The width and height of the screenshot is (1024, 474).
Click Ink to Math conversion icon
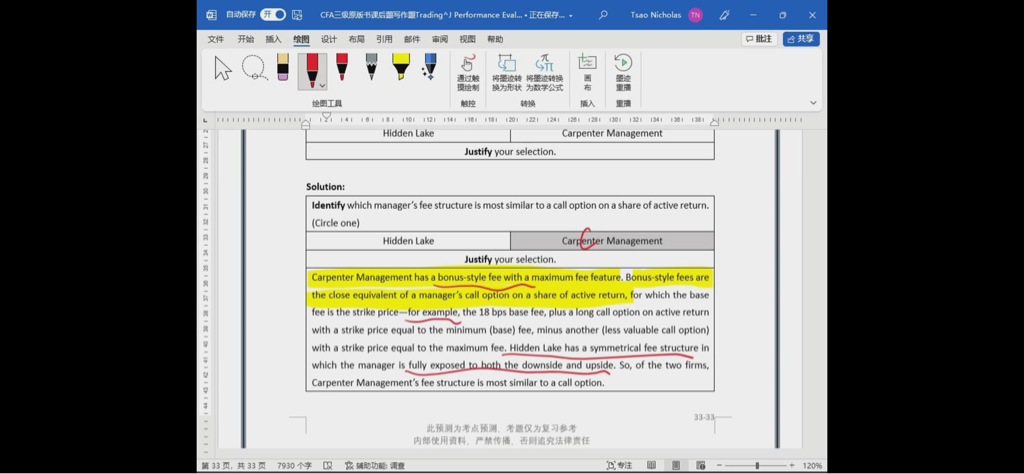pyautogui.click(x=545, y=72)
